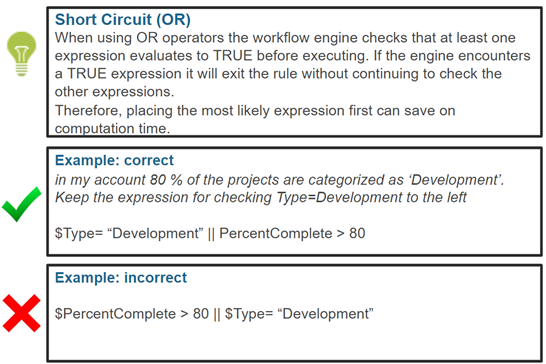546x364 pixels.
Task: Click the italic '80 % of the projects' sentence
Action: (x=280, y=180)
